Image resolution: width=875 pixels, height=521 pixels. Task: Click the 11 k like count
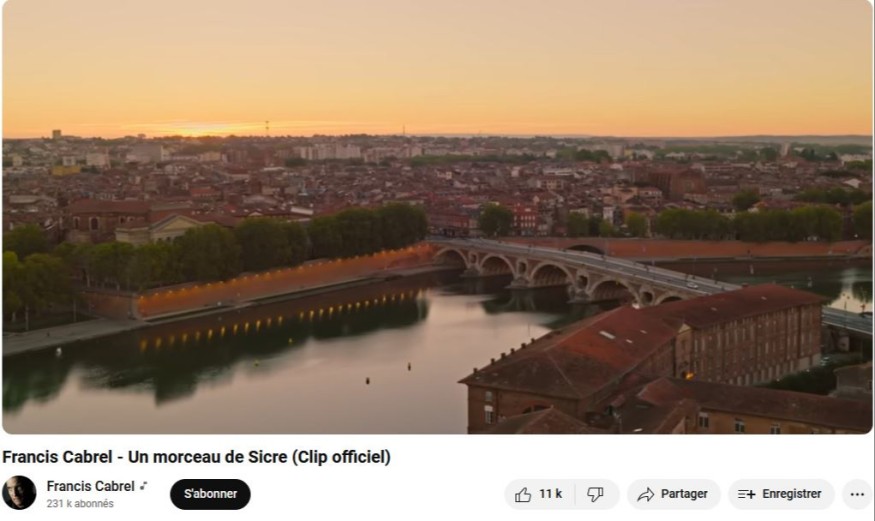(550, 494)
